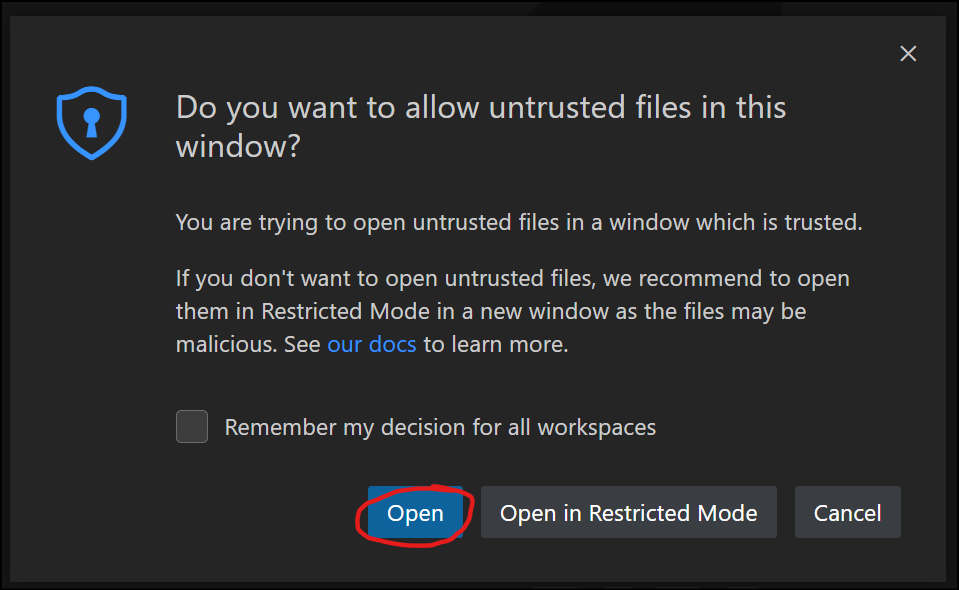Viewport: 959px width, 590px height.
Task: Select Restricted Mode instead of trusting files
Action: point(628,512)
